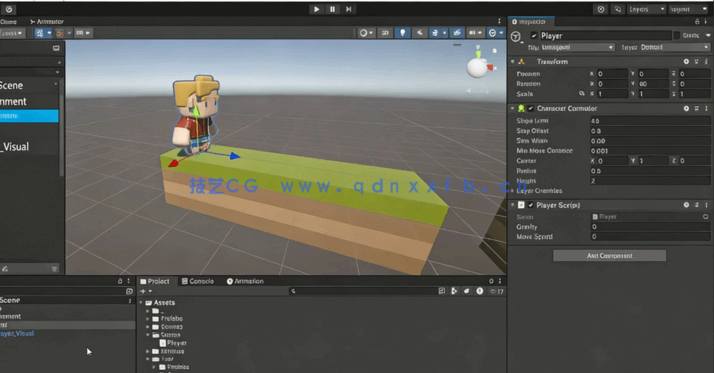Viewport: 714px width, 373px height.
Task: Open Scene view three-dot options menu
Action: tap(499, 21)
